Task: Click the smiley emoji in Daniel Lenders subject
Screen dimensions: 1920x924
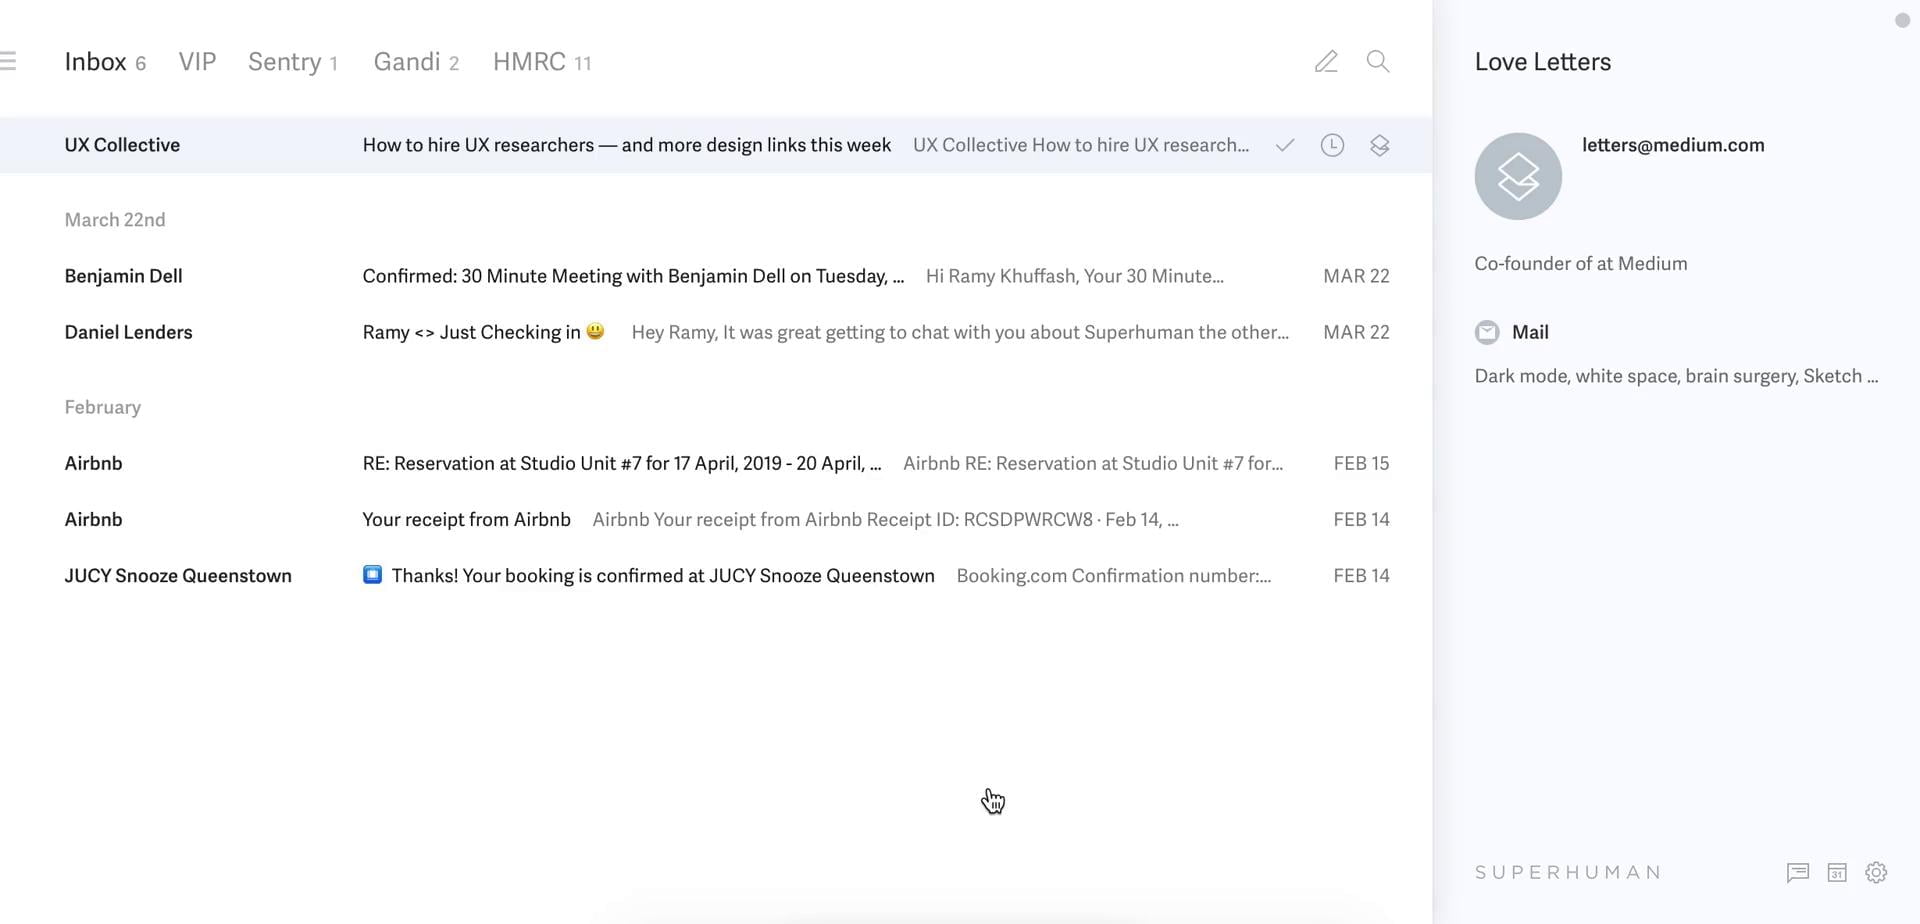Action: click(595, 331)
